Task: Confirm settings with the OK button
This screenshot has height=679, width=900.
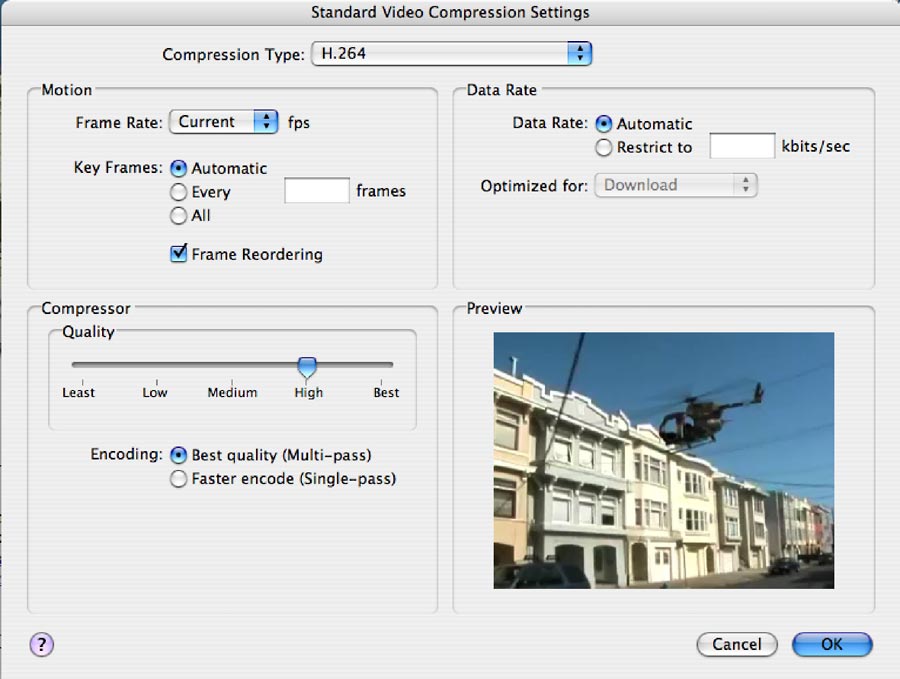Action: point(831,645)
